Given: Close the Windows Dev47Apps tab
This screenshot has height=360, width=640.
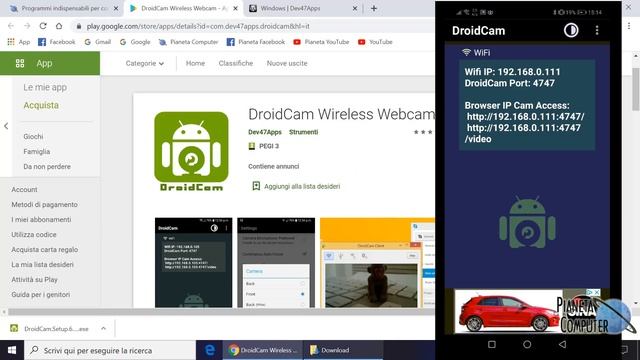Looking at the screenshot, I should (x=355, y=8).
